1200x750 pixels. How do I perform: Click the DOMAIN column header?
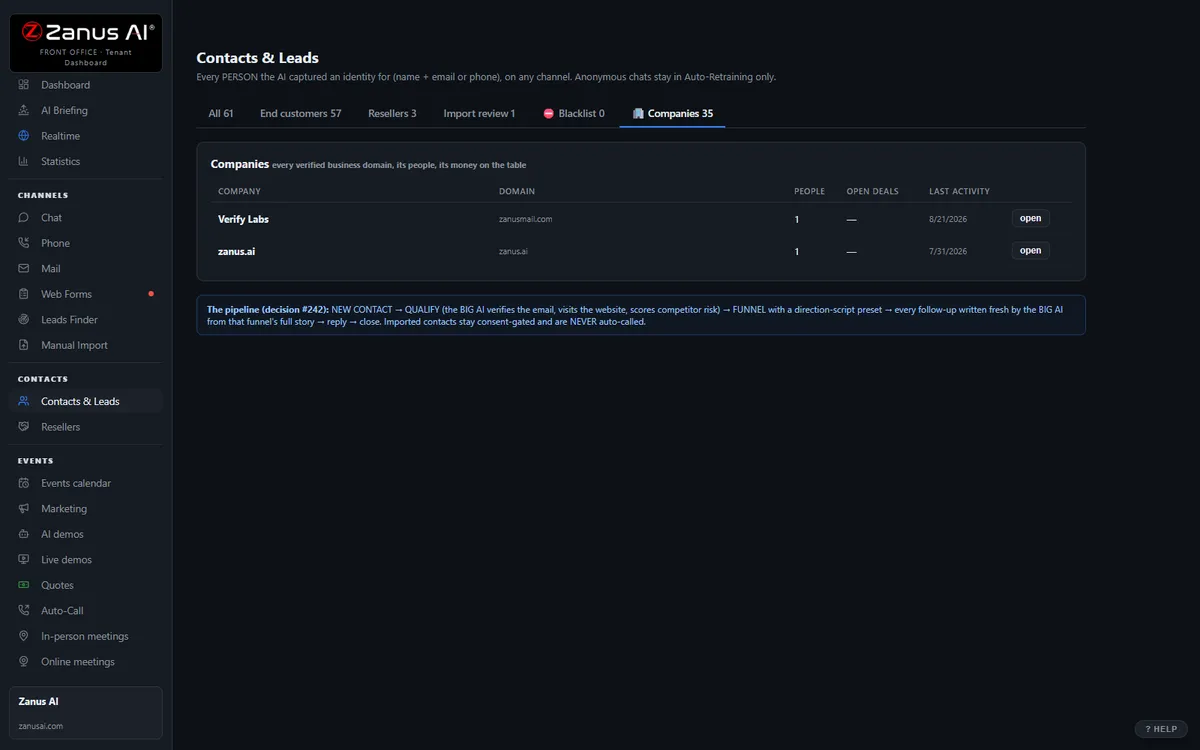click(517, 191)
